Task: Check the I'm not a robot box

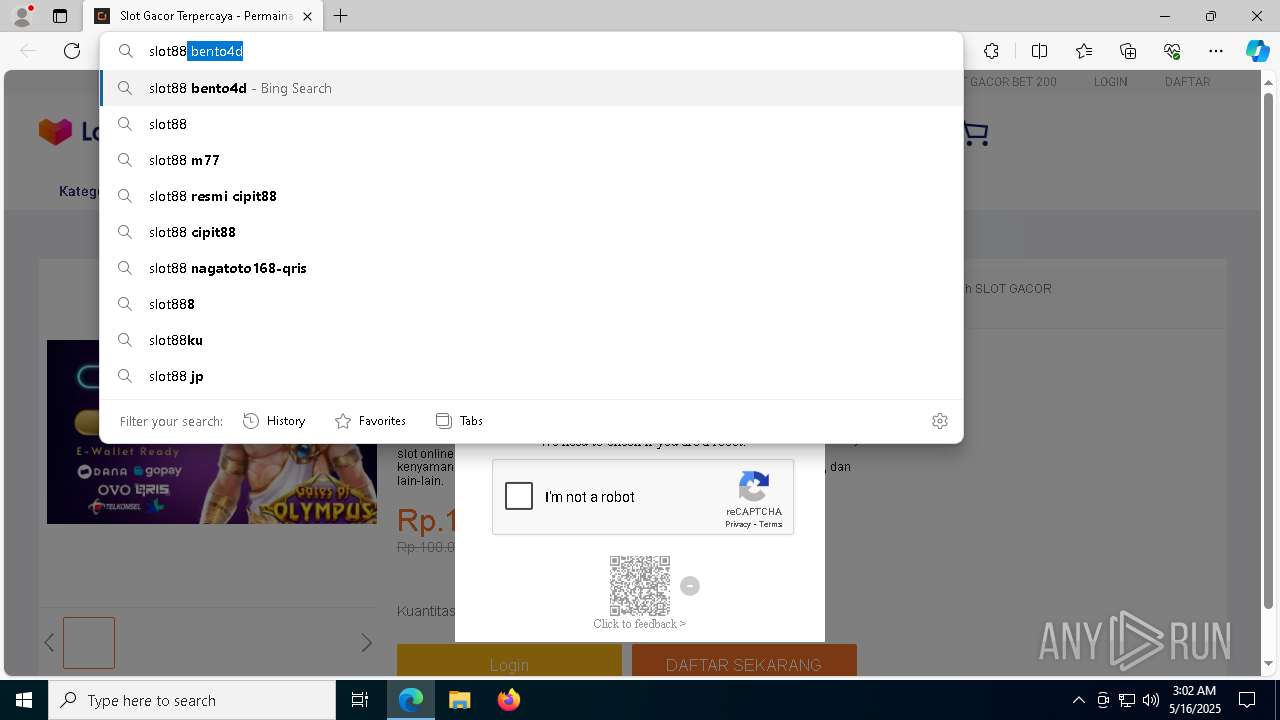Action: click(x=519, y=496)
